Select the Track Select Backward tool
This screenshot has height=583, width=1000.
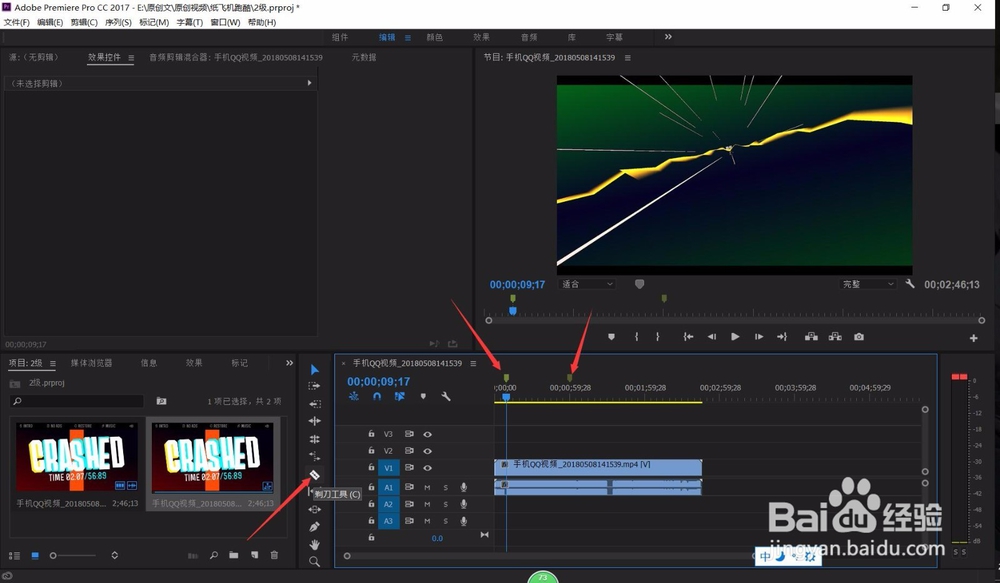tap(314, 404)
